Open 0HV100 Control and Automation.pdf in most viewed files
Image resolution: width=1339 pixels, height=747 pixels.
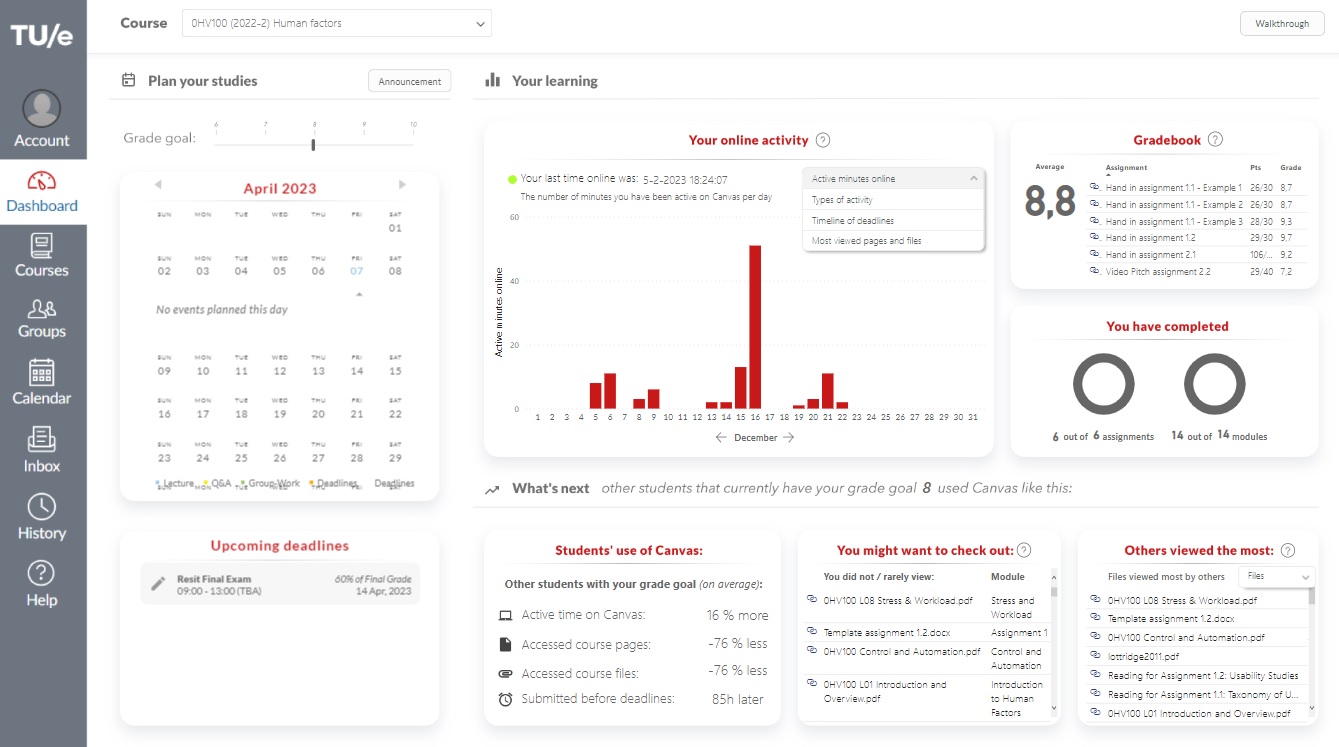pos(1186,638)
